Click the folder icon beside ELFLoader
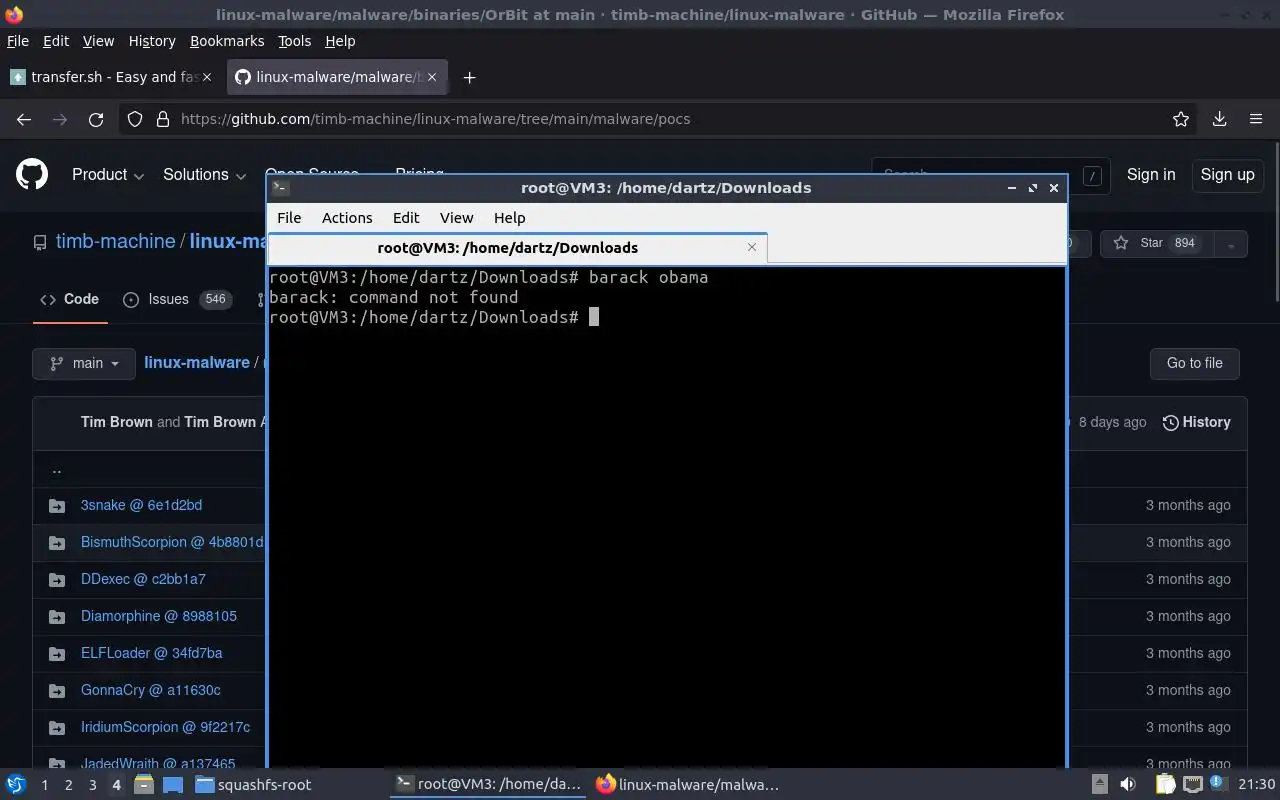This screenshot has height=800, width=1280. click(57, 654)
